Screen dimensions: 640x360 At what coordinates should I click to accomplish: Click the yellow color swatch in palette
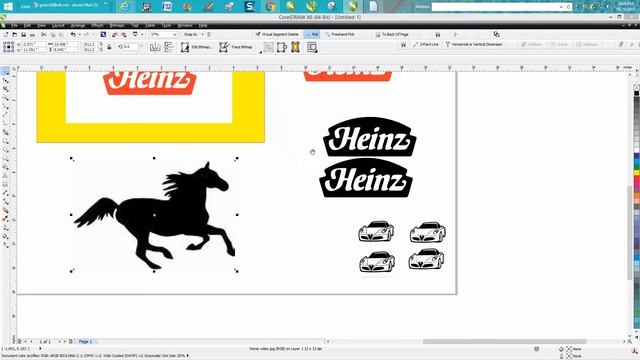636,173
